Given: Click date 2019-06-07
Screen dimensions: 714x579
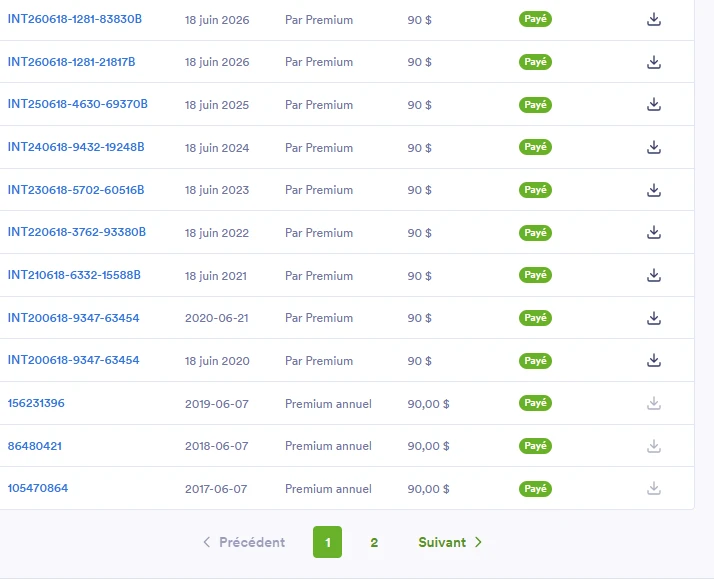Looking at the screenshot, I should [x=217, y=404].
